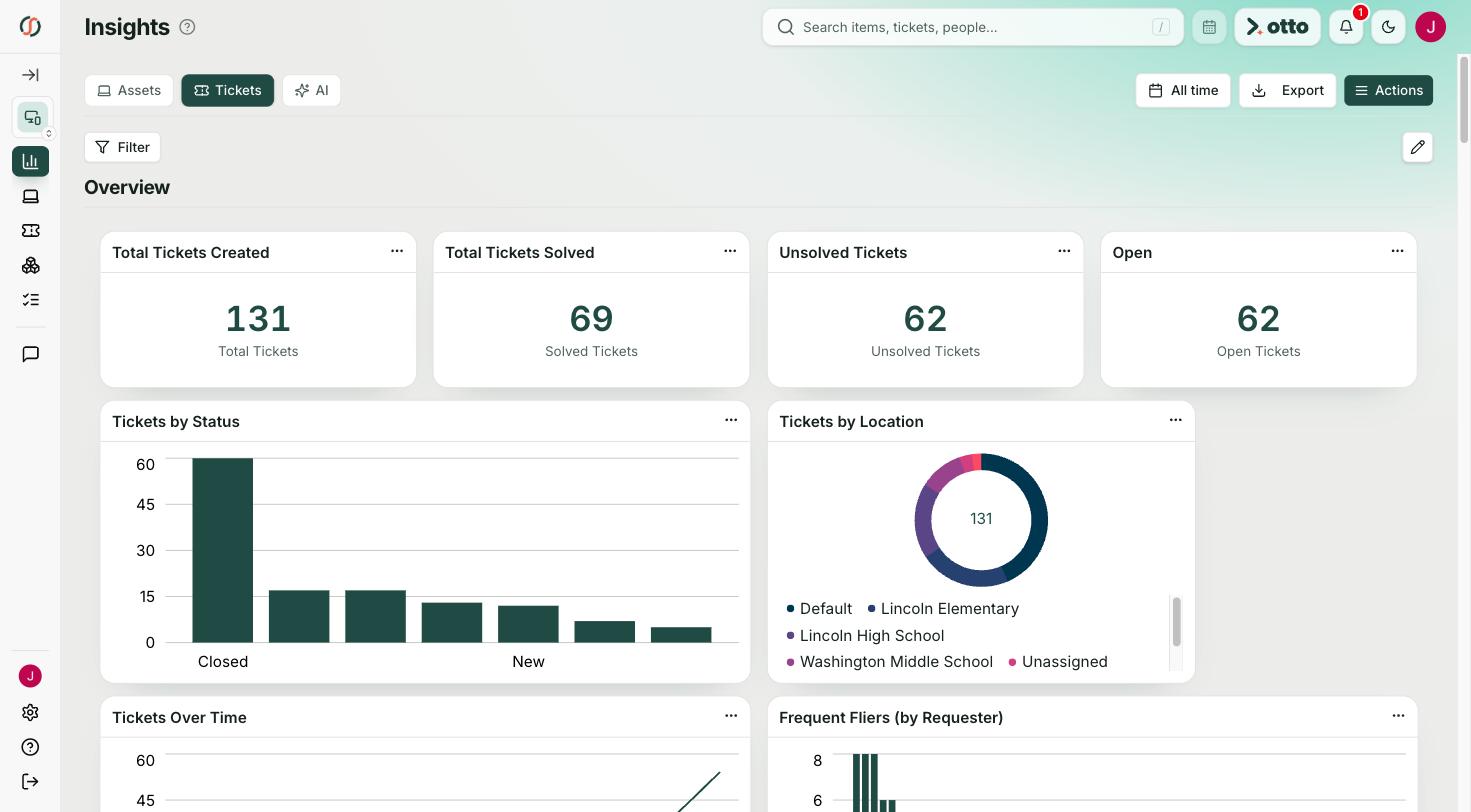This screenshot has height=812, width=1471.
Task: Click the J avatar in the sidebar
Action: point(30,676)
